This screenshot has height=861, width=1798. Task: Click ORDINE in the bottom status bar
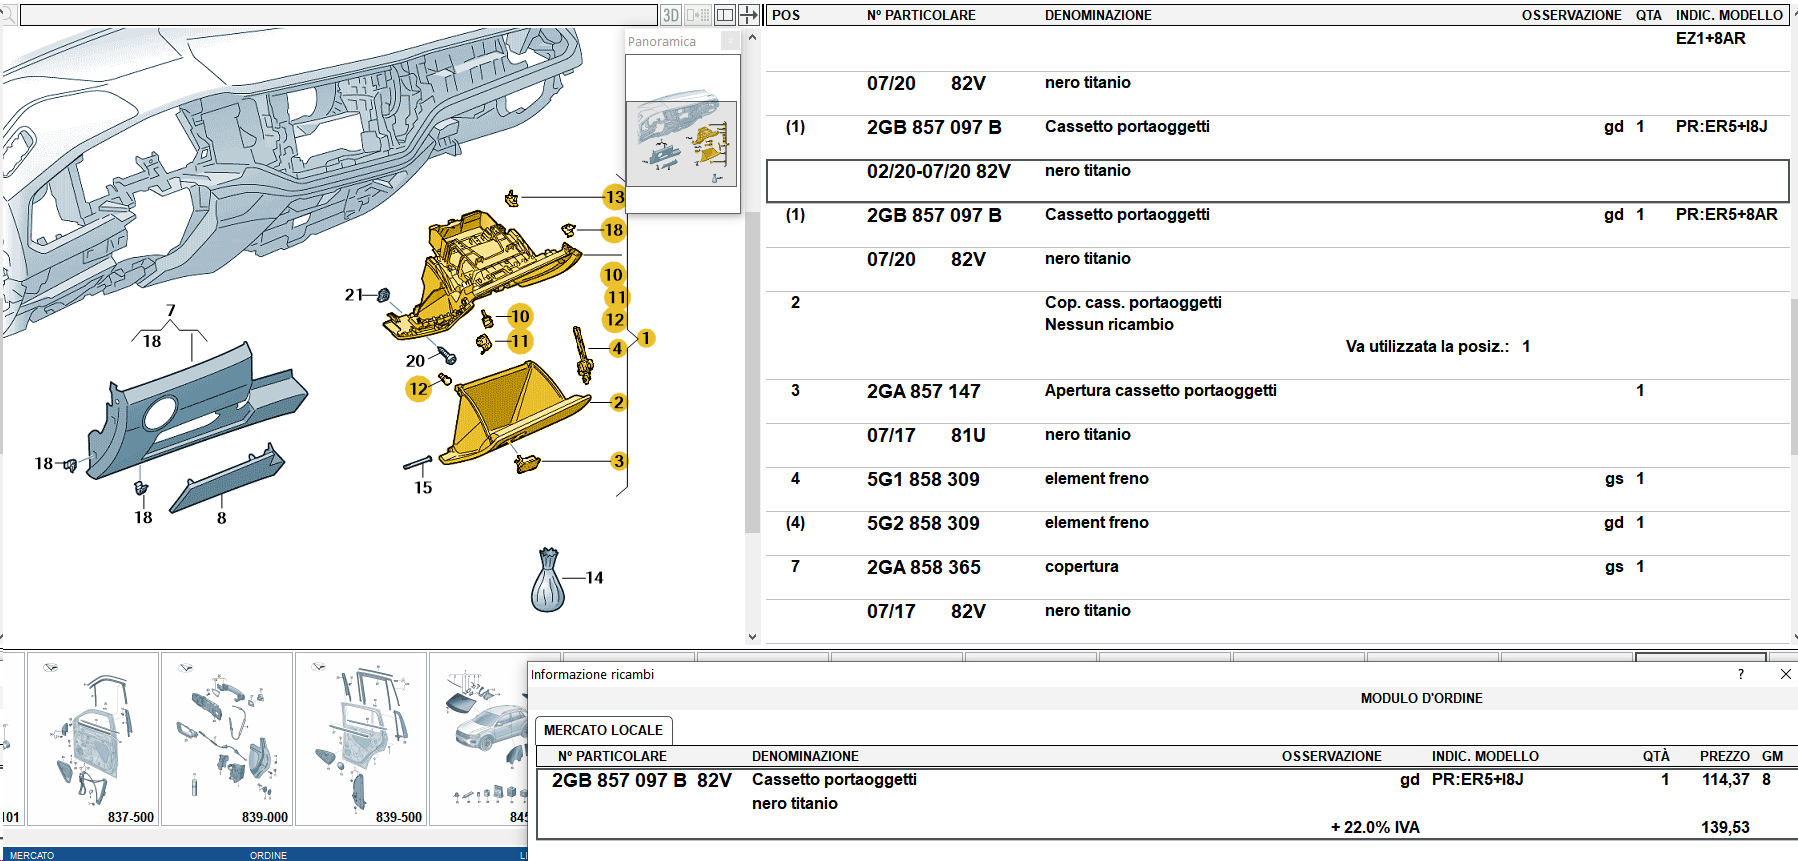click(x=268, y=855)
